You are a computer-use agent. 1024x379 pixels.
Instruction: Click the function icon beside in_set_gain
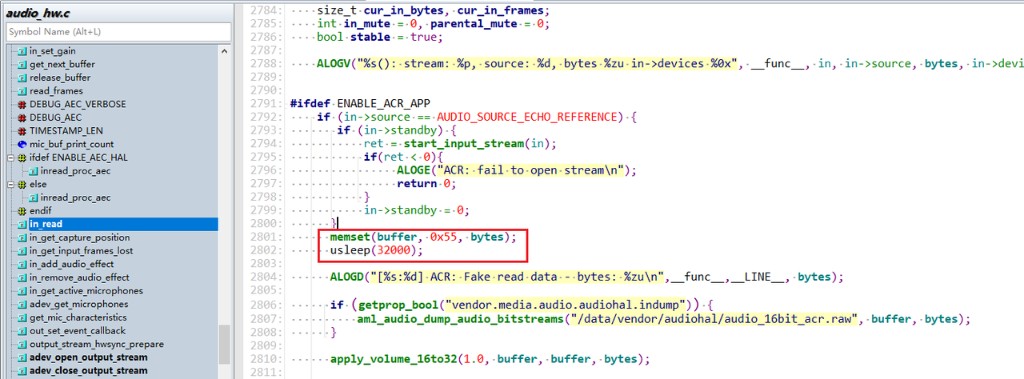pos(22,51)
